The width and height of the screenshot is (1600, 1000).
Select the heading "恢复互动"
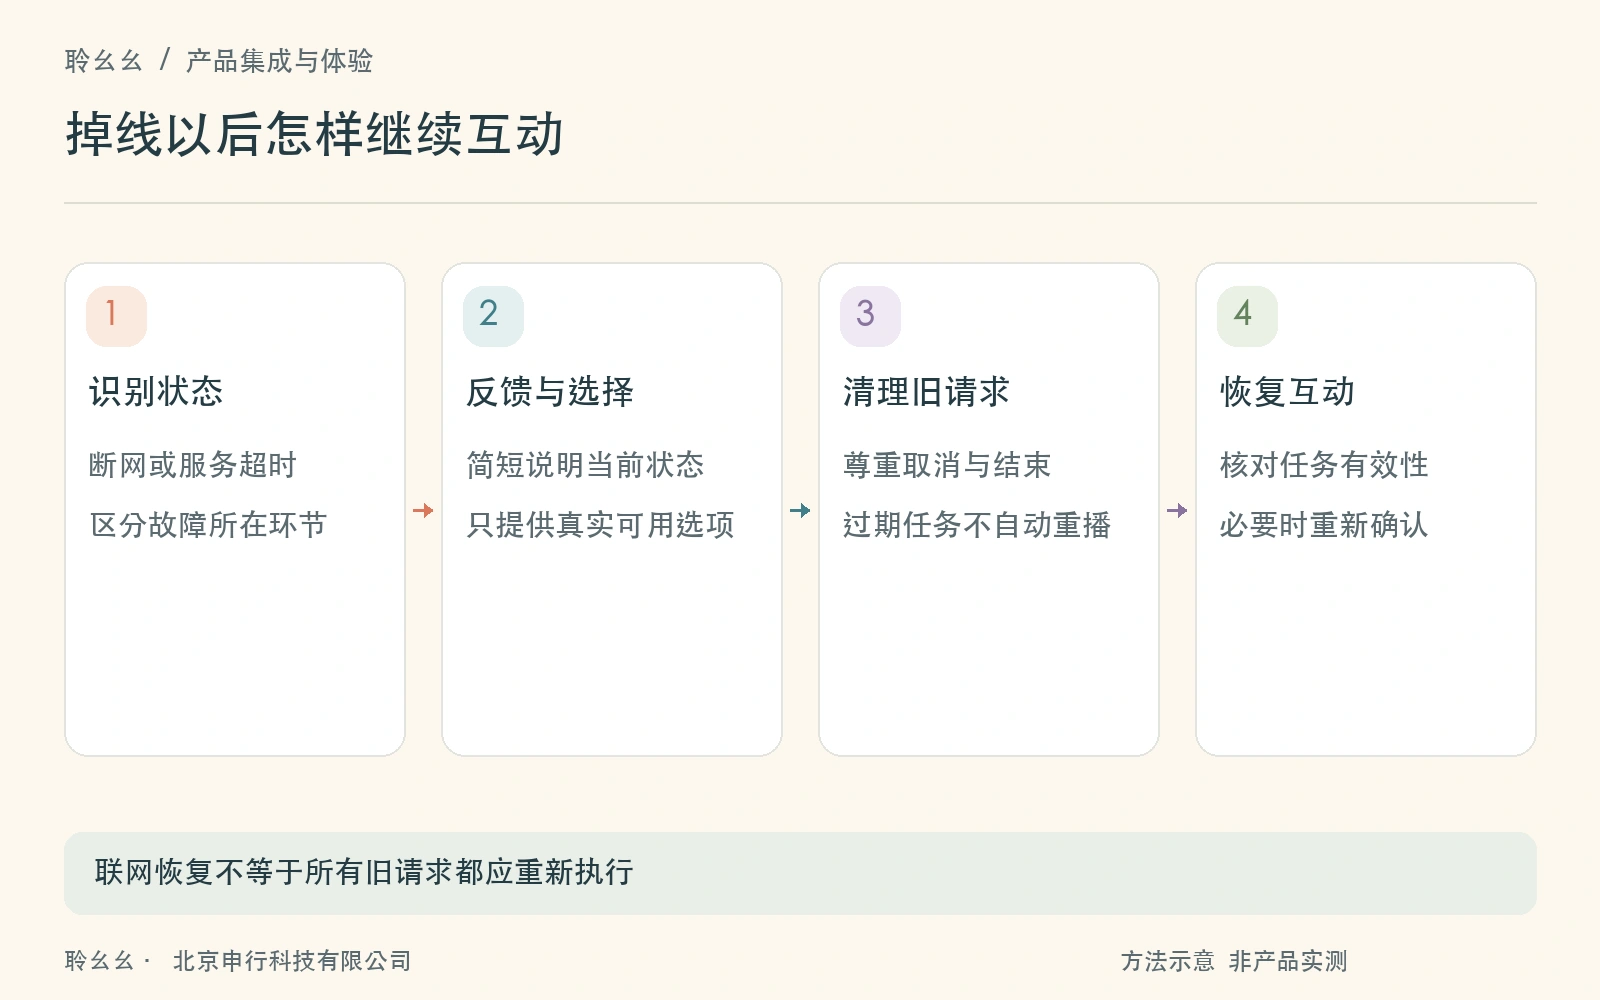click(x=1287, y=391)
